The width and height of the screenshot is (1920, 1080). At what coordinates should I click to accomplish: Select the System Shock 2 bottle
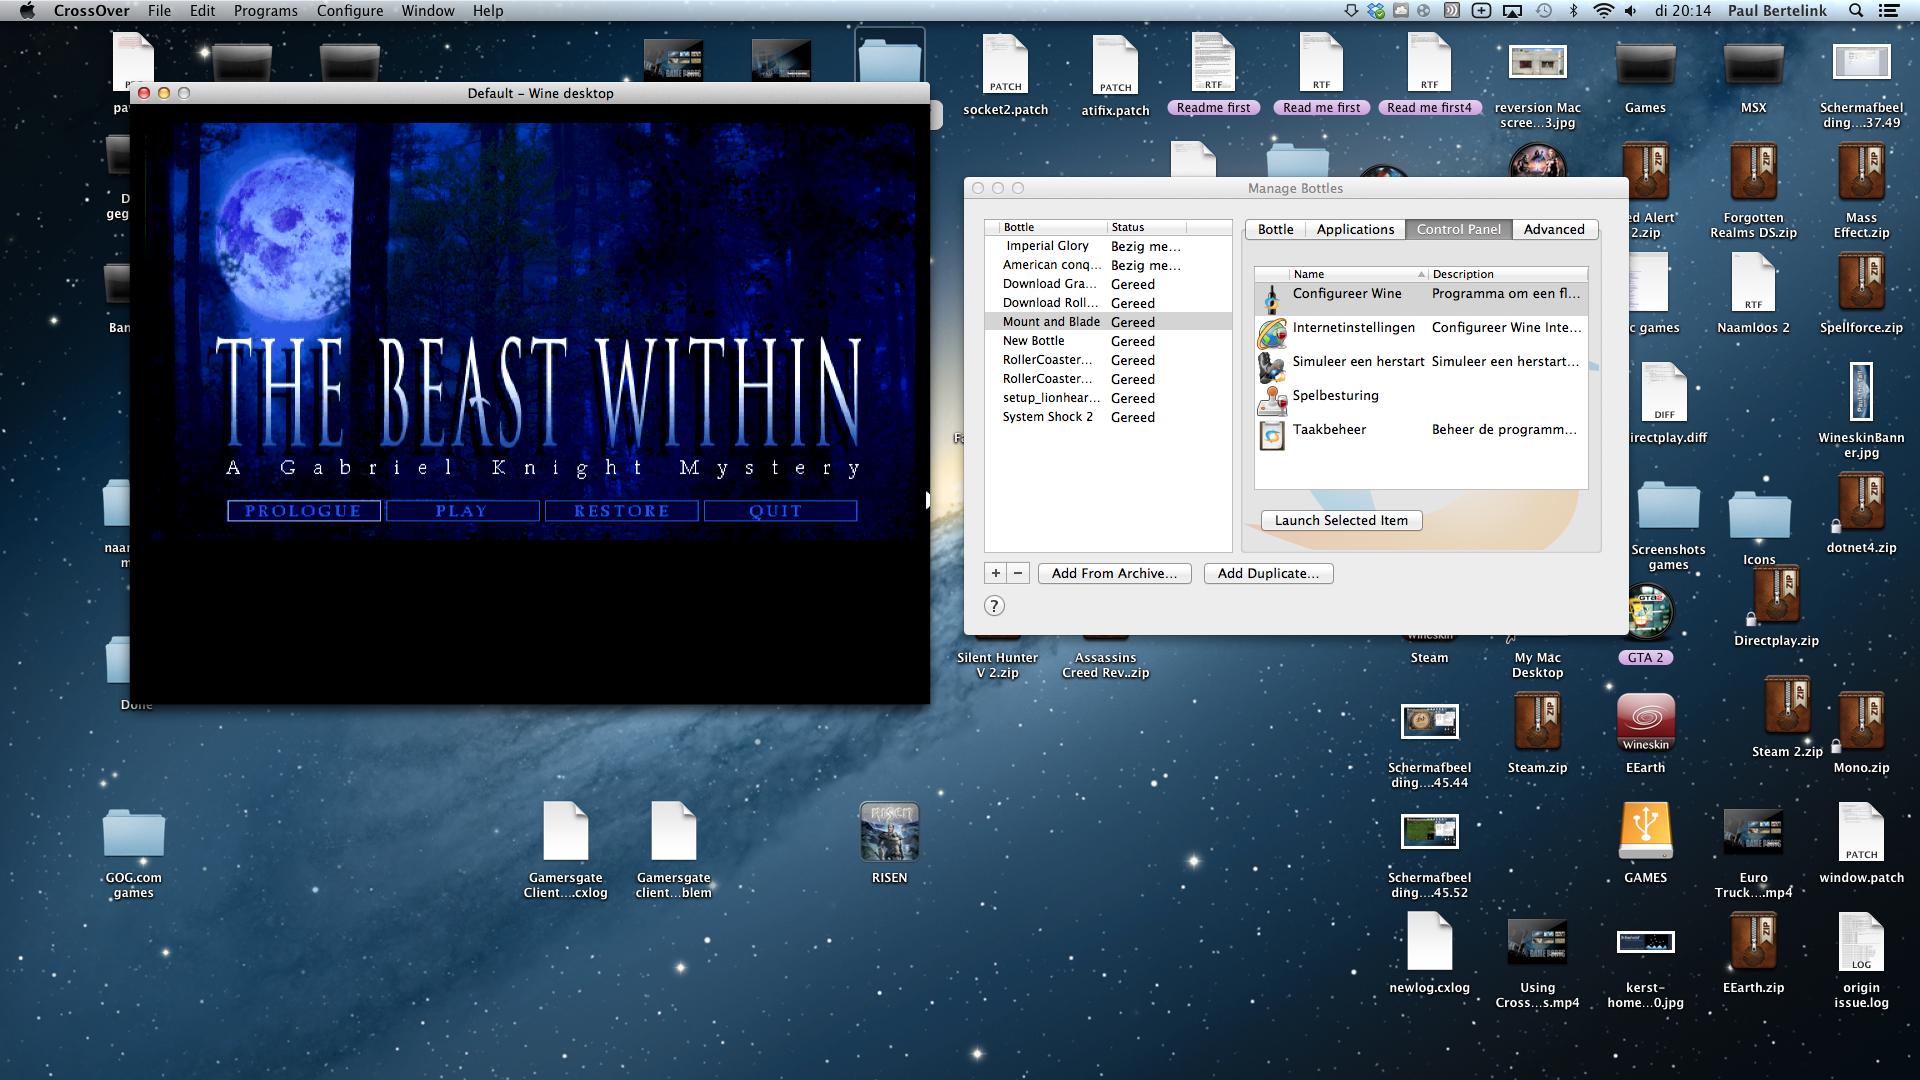(1108, 417)
